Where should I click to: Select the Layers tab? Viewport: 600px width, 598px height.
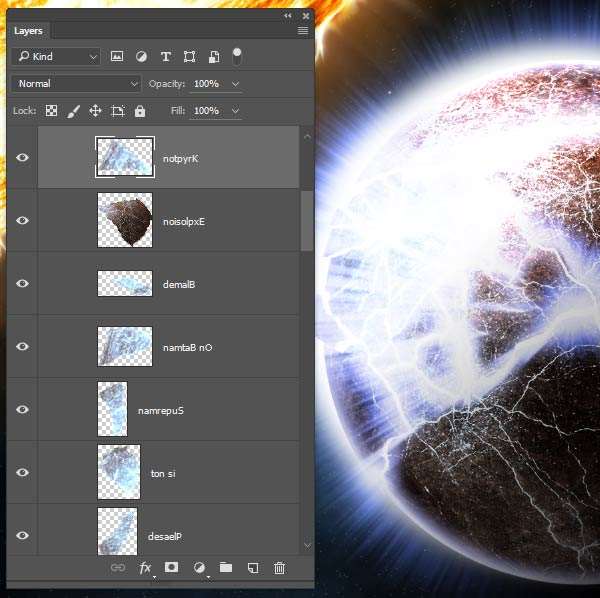pyautogui.click(x=28, y=31)
